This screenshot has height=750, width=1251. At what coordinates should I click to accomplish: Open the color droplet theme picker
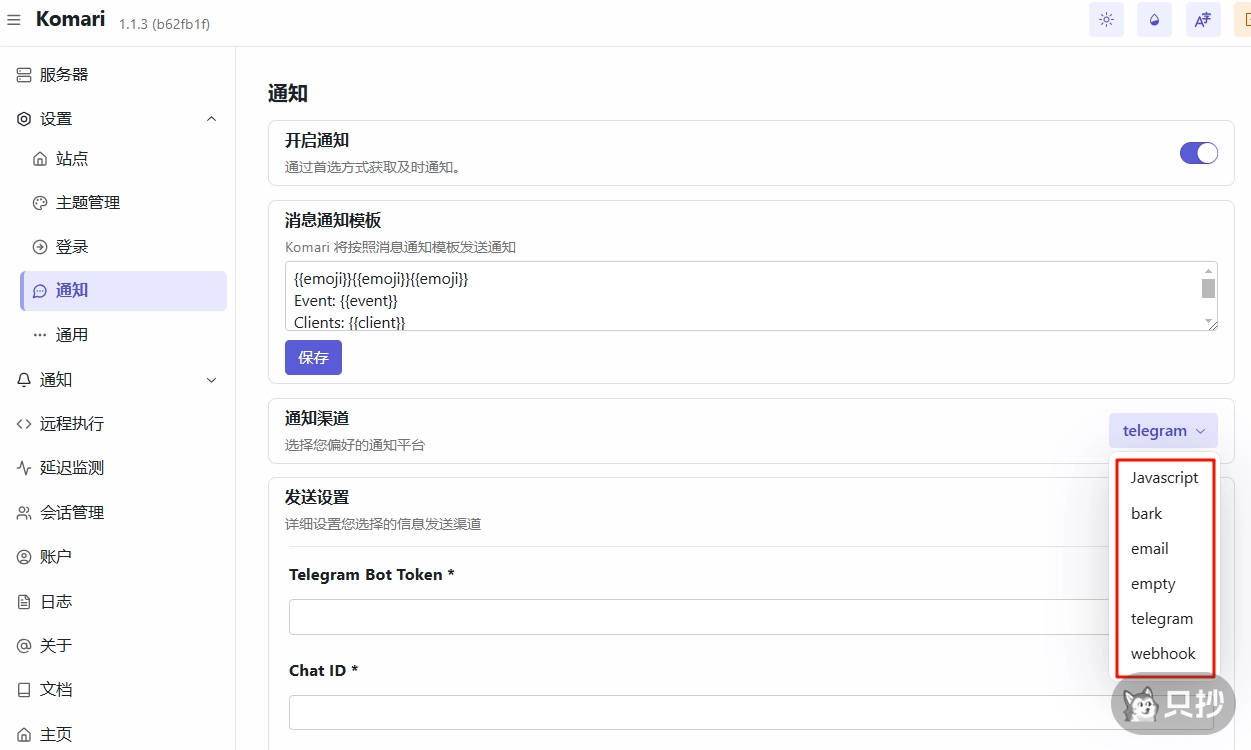1154,20
